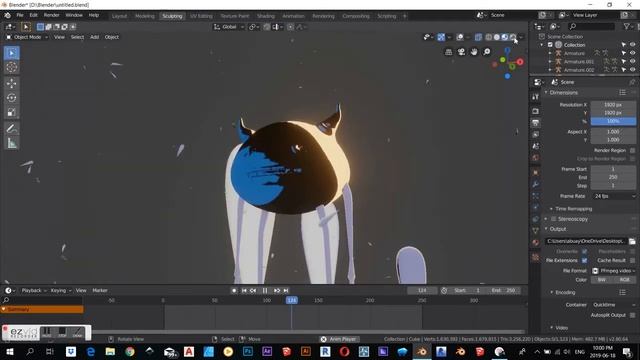This screenshot has height=360, width=640.
Task: Switch to material preview shading
Action: pos(505,37)
